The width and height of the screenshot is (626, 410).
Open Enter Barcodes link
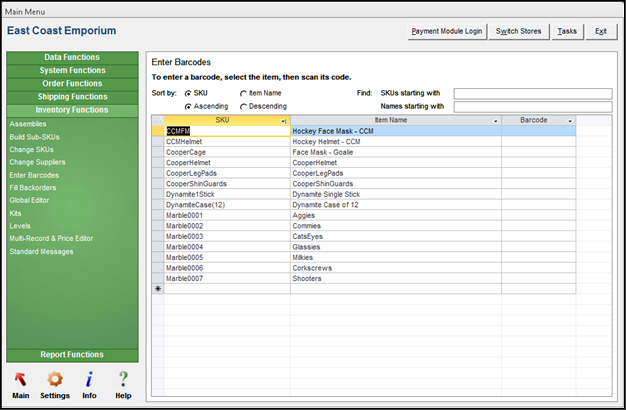pyautogui.click(x=34, y=175)
